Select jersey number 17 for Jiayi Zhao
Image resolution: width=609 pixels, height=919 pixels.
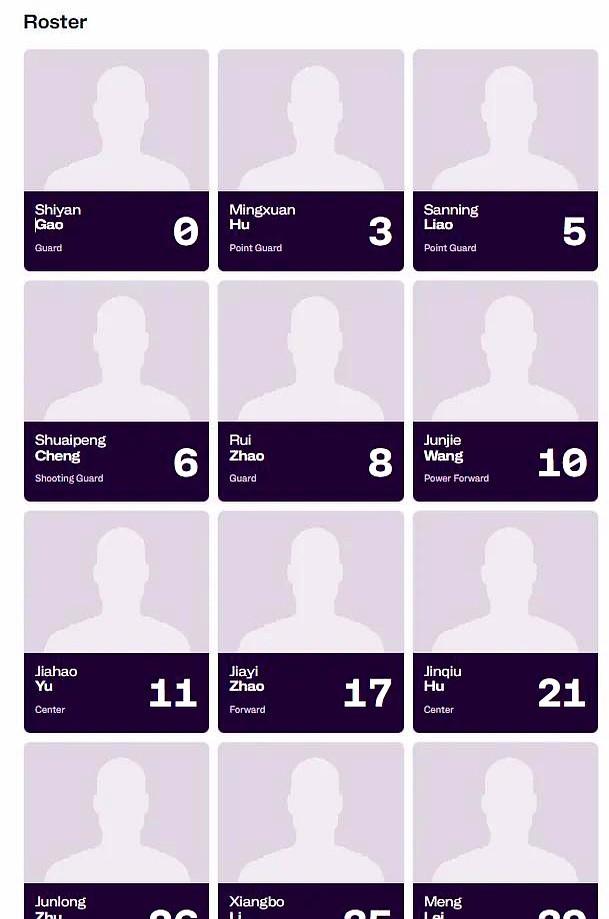point(368,693)
